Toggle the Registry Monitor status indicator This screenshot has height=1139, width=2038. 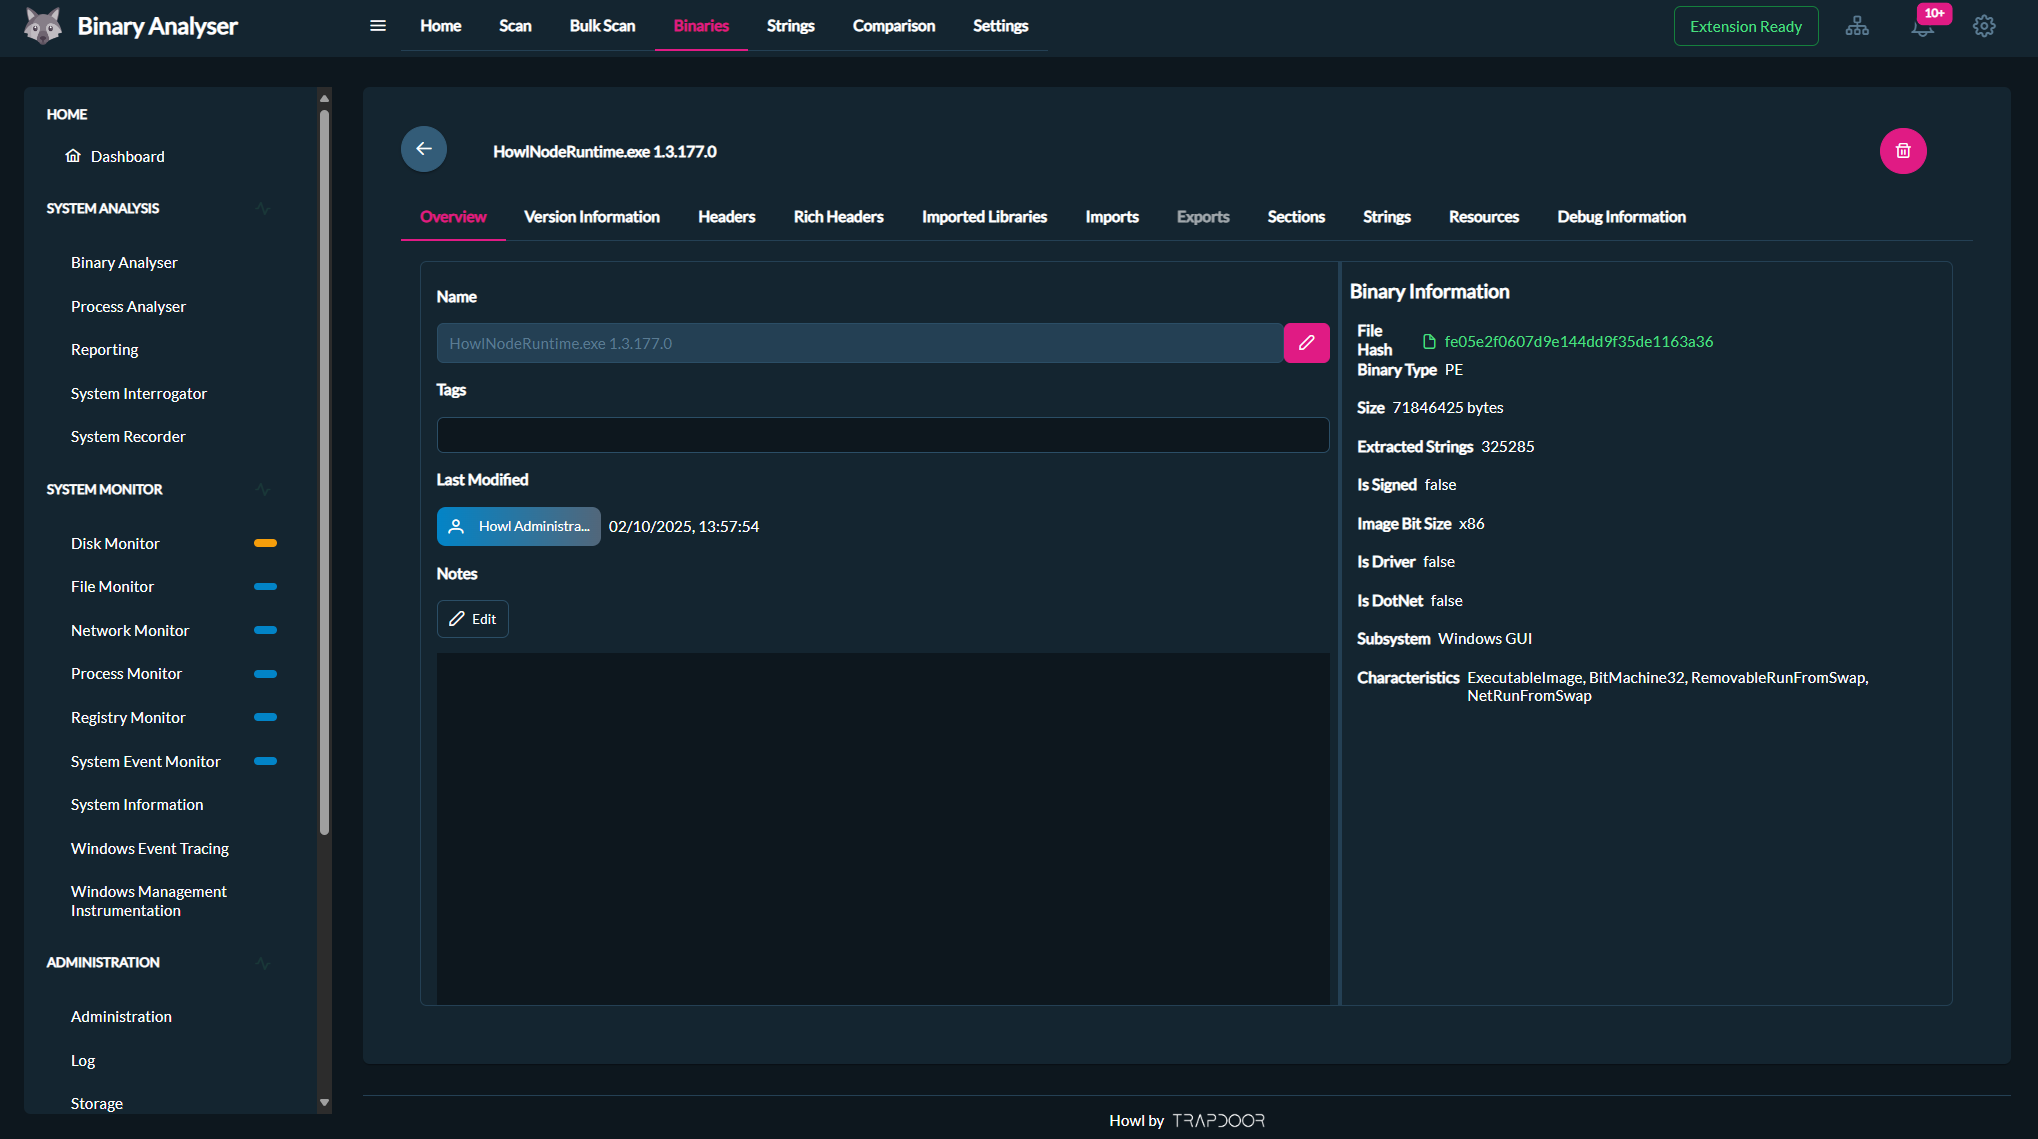pos(265,718)
